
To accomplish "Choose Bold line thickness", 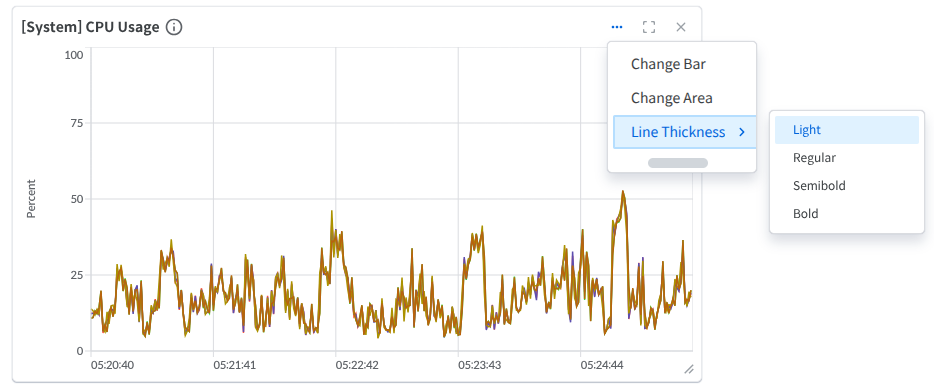I will click(846, 213).
